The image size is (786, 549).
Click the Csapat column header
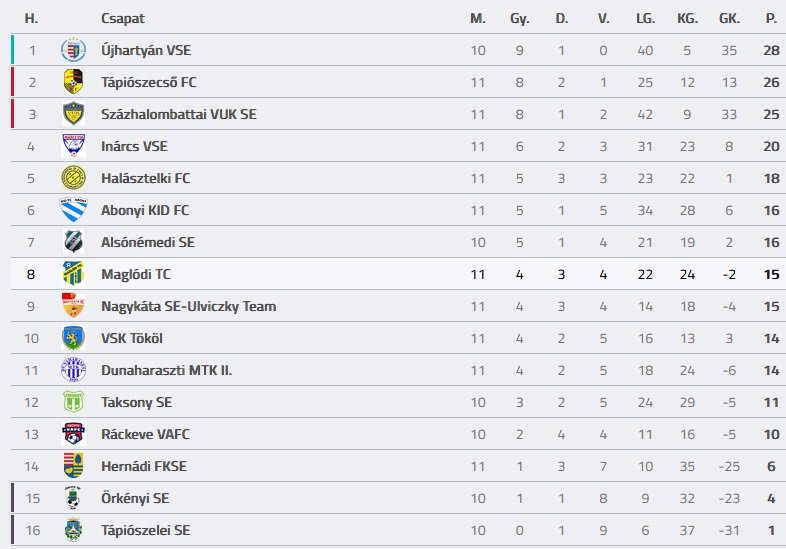pyautogui.click(x=121, y=18)
